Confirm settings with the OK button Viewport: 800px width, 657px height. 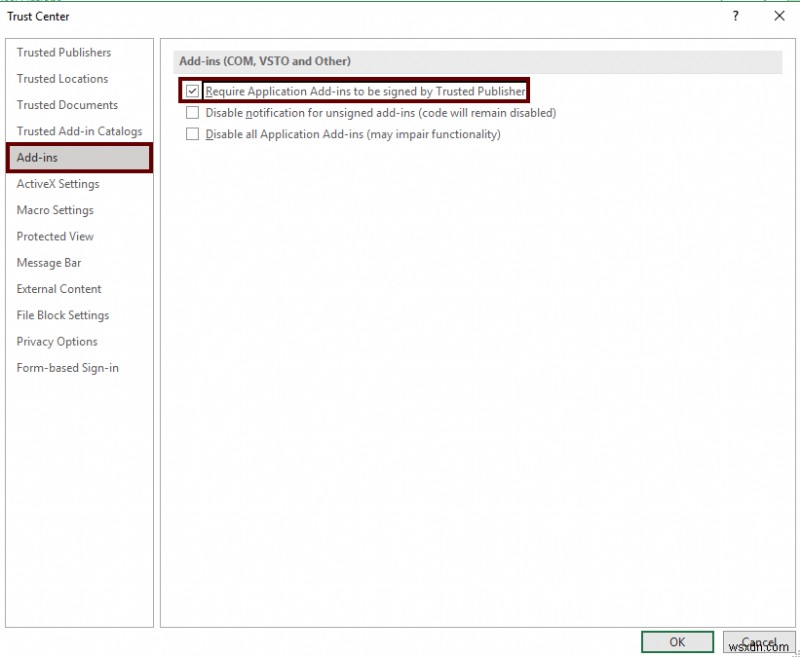pos(678,642)
